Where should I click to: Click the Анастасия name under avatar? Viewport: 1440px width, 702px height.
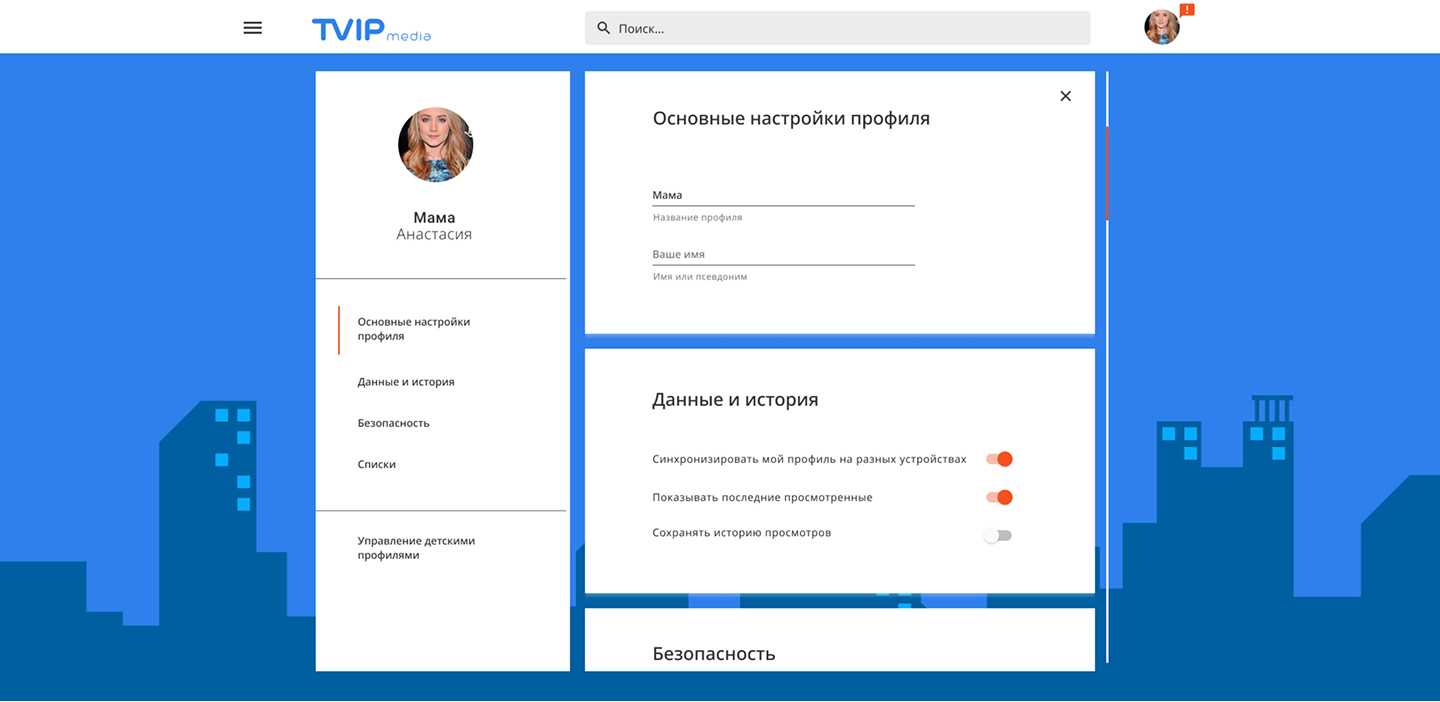pyautogui.click(x=434, y=234)
